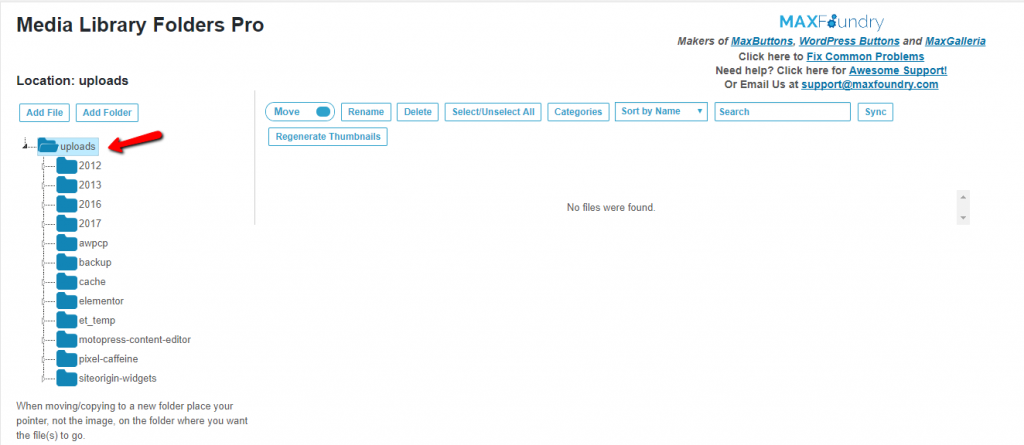Click the awpcp folder icon

(67, 243)
